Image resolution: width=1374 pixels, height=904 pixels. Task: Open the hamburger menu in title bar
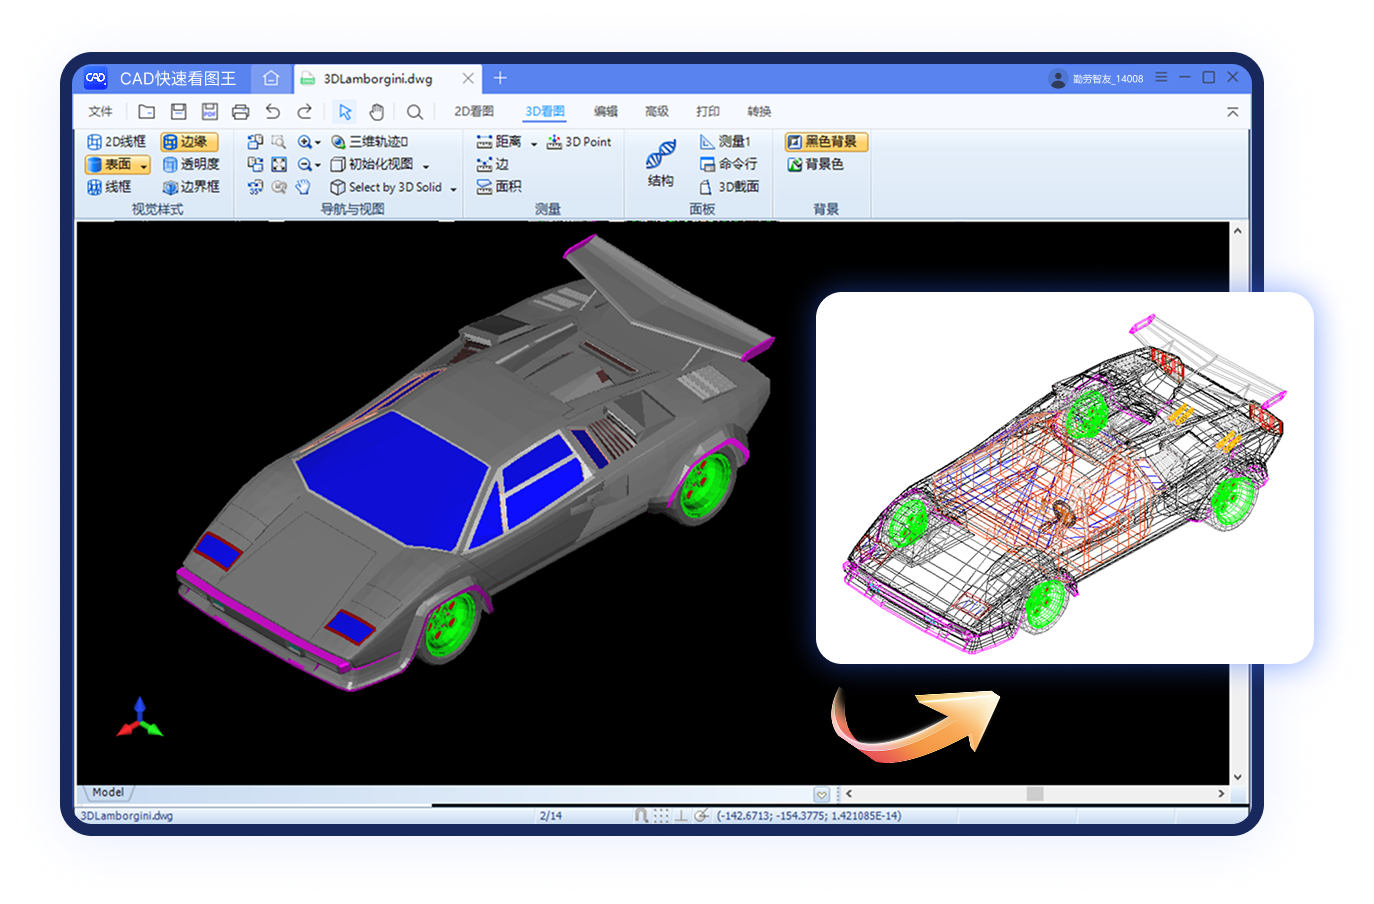point(1161,77)
